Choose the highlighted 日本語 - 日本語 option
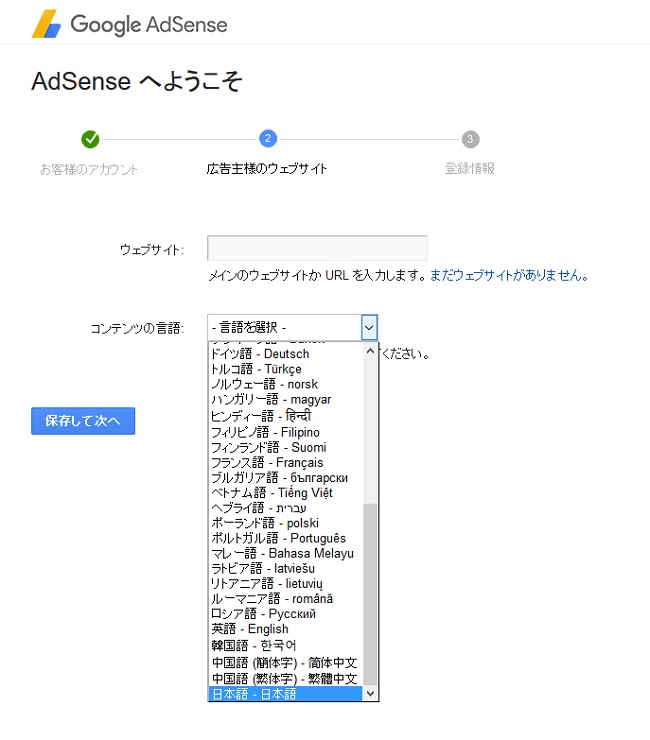650x740 pixels. 286,694
